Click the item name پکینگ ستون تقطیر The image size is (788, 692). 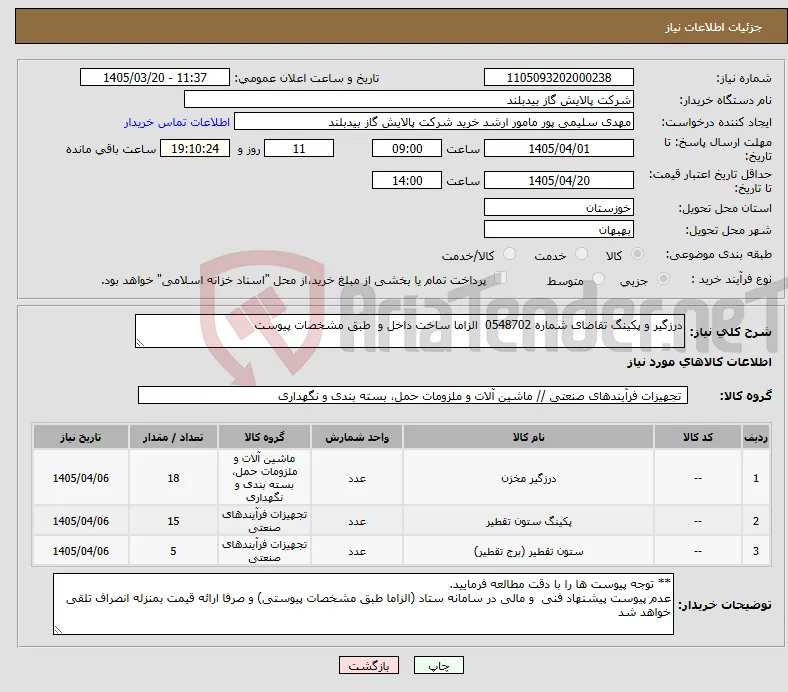point(528,522)
